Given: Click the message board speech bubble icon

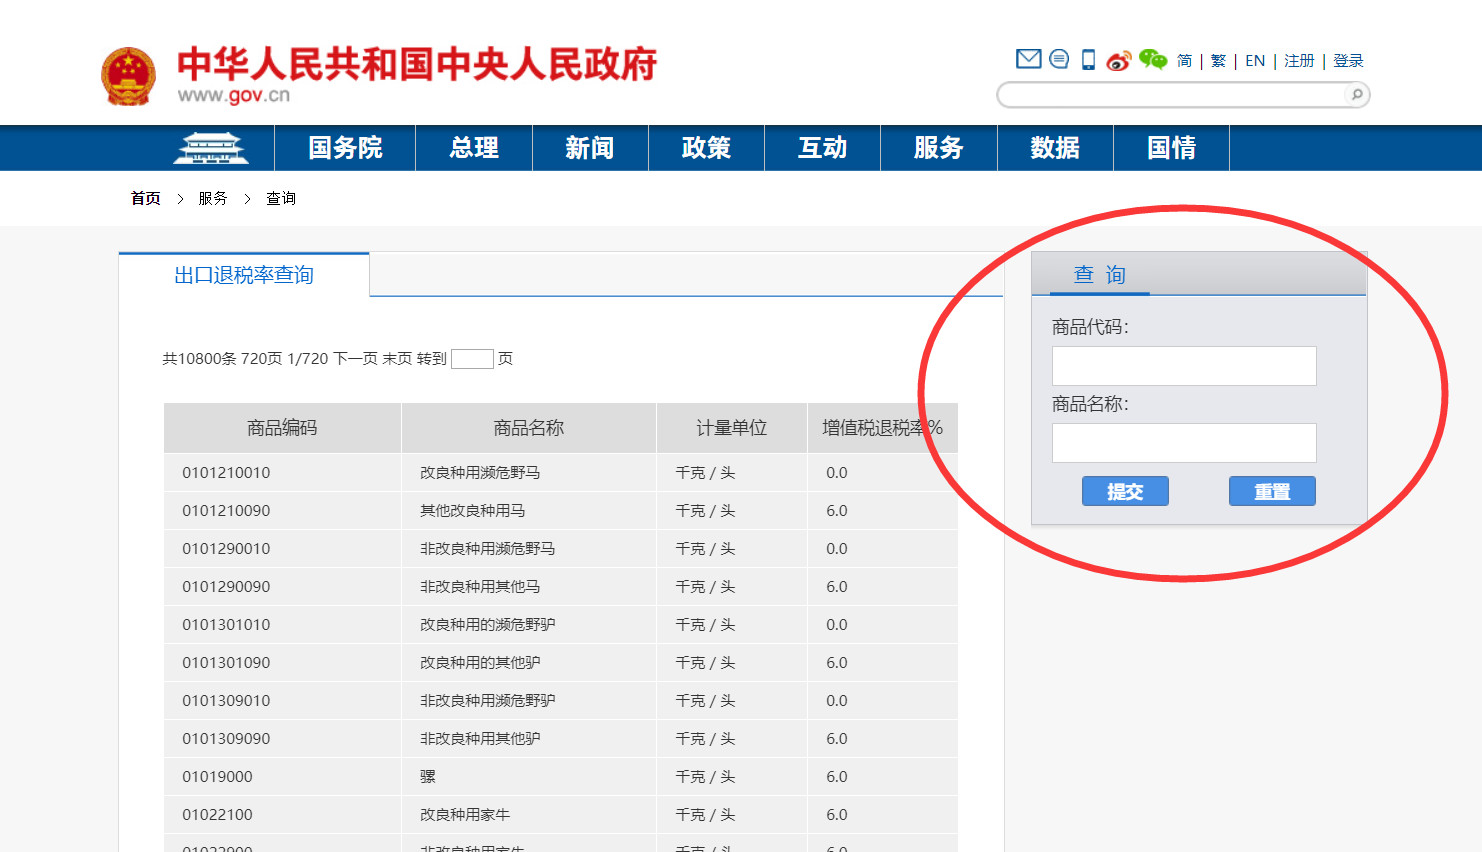Looking at the screenshot, I should [1059, 59].
